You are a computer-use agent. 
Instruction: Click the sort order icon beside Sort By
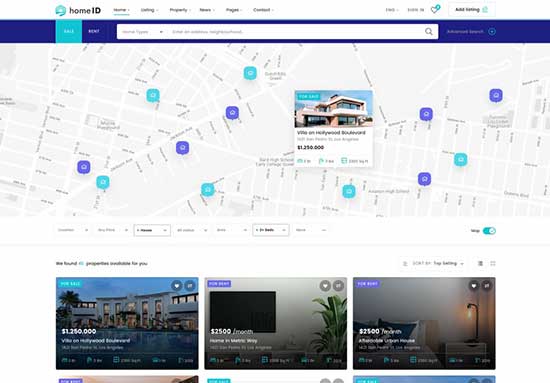pos(405,264)
